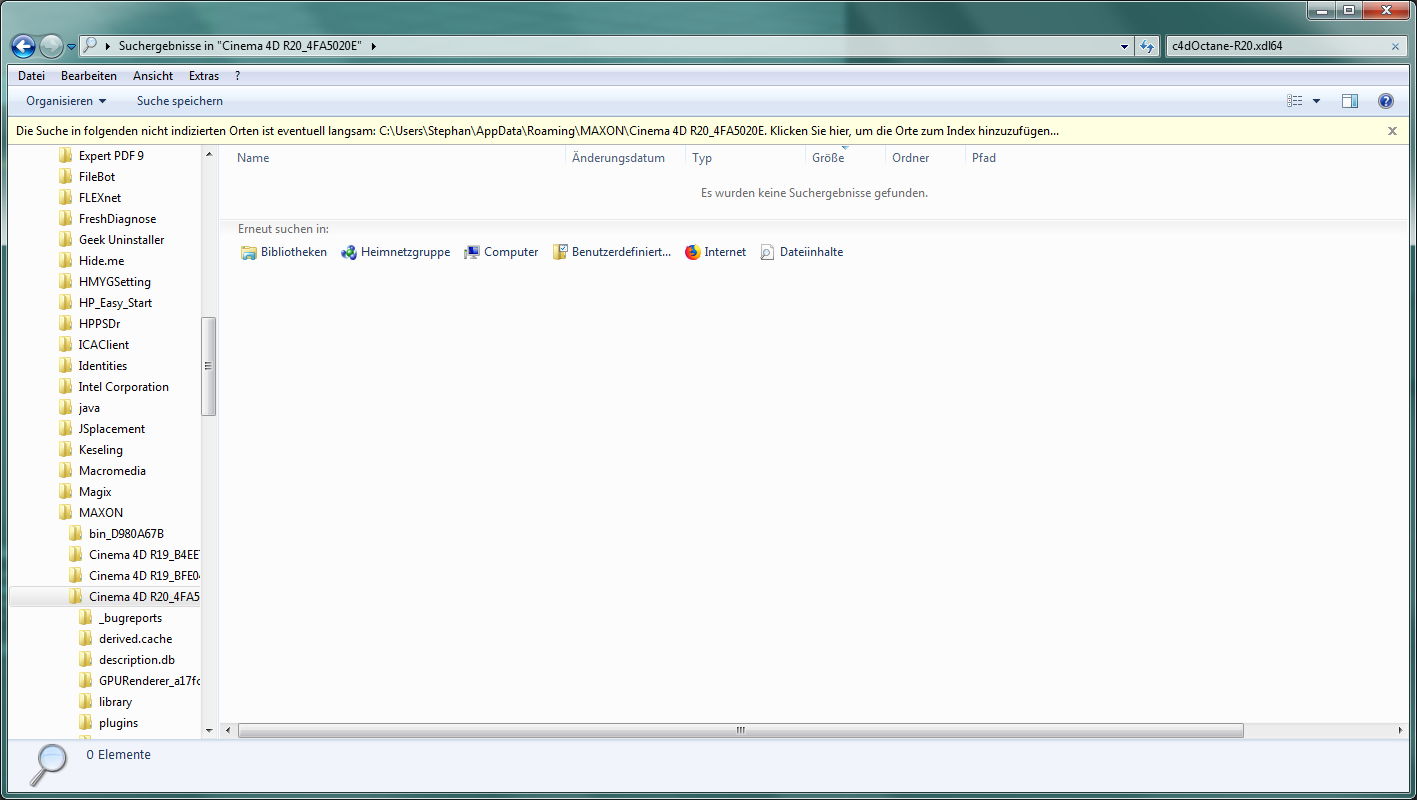Click the horizontal scrollbar right arrow
This screenshot has width=1417, height=800.
[1400, 731]
